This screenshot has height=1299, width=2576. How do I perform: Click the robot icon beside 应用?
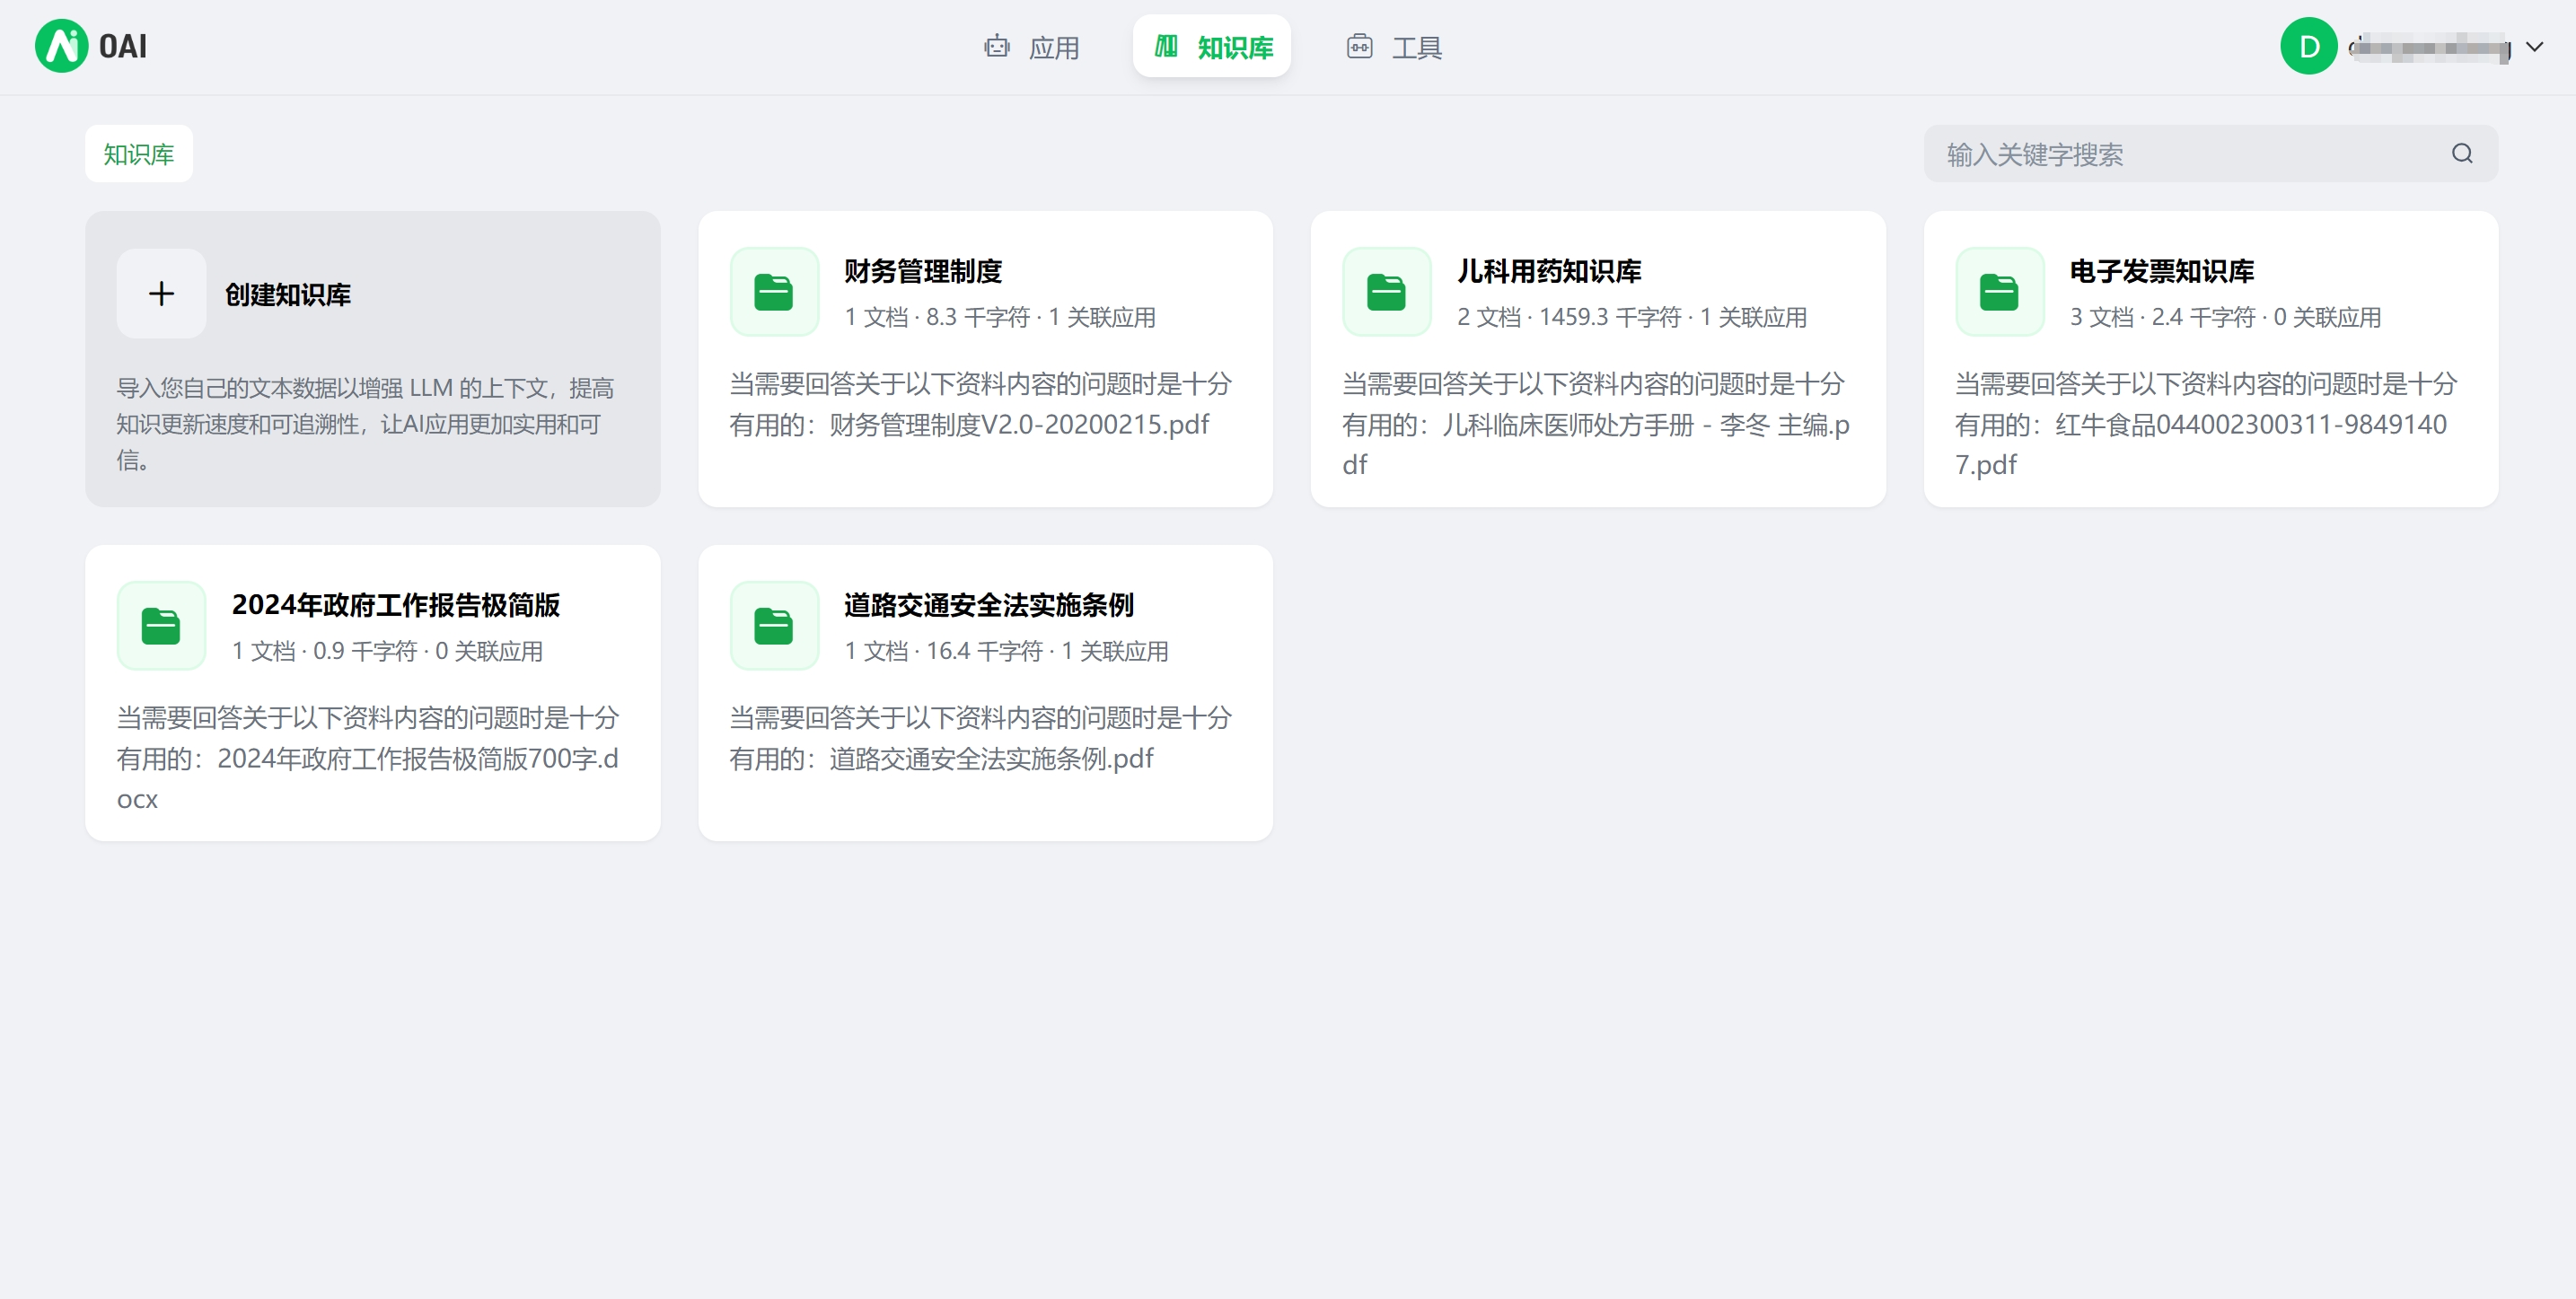coord(996,46)
